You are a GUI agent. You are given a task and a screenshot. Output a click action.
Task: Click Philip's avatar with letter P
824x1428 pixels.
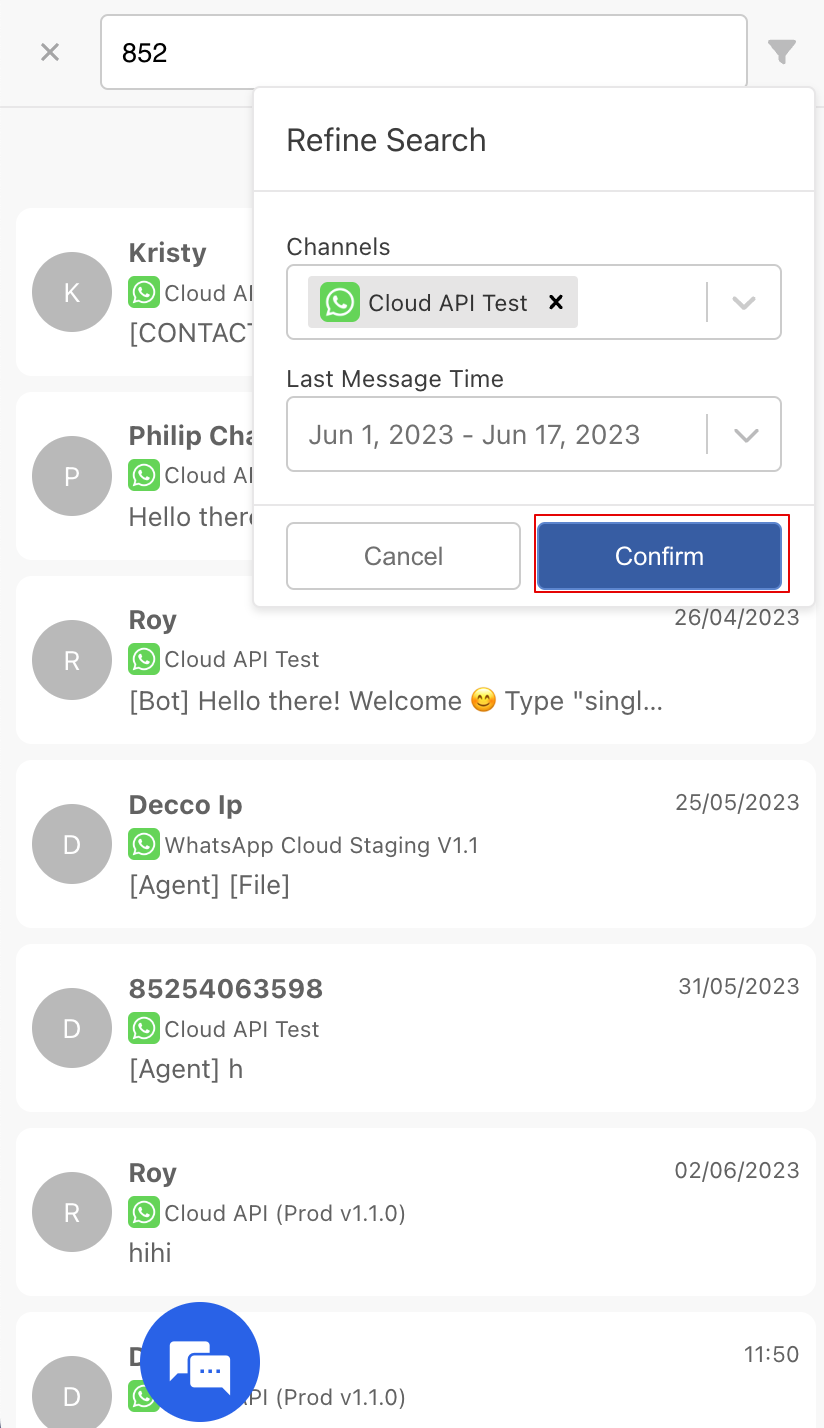pos(72,476)
